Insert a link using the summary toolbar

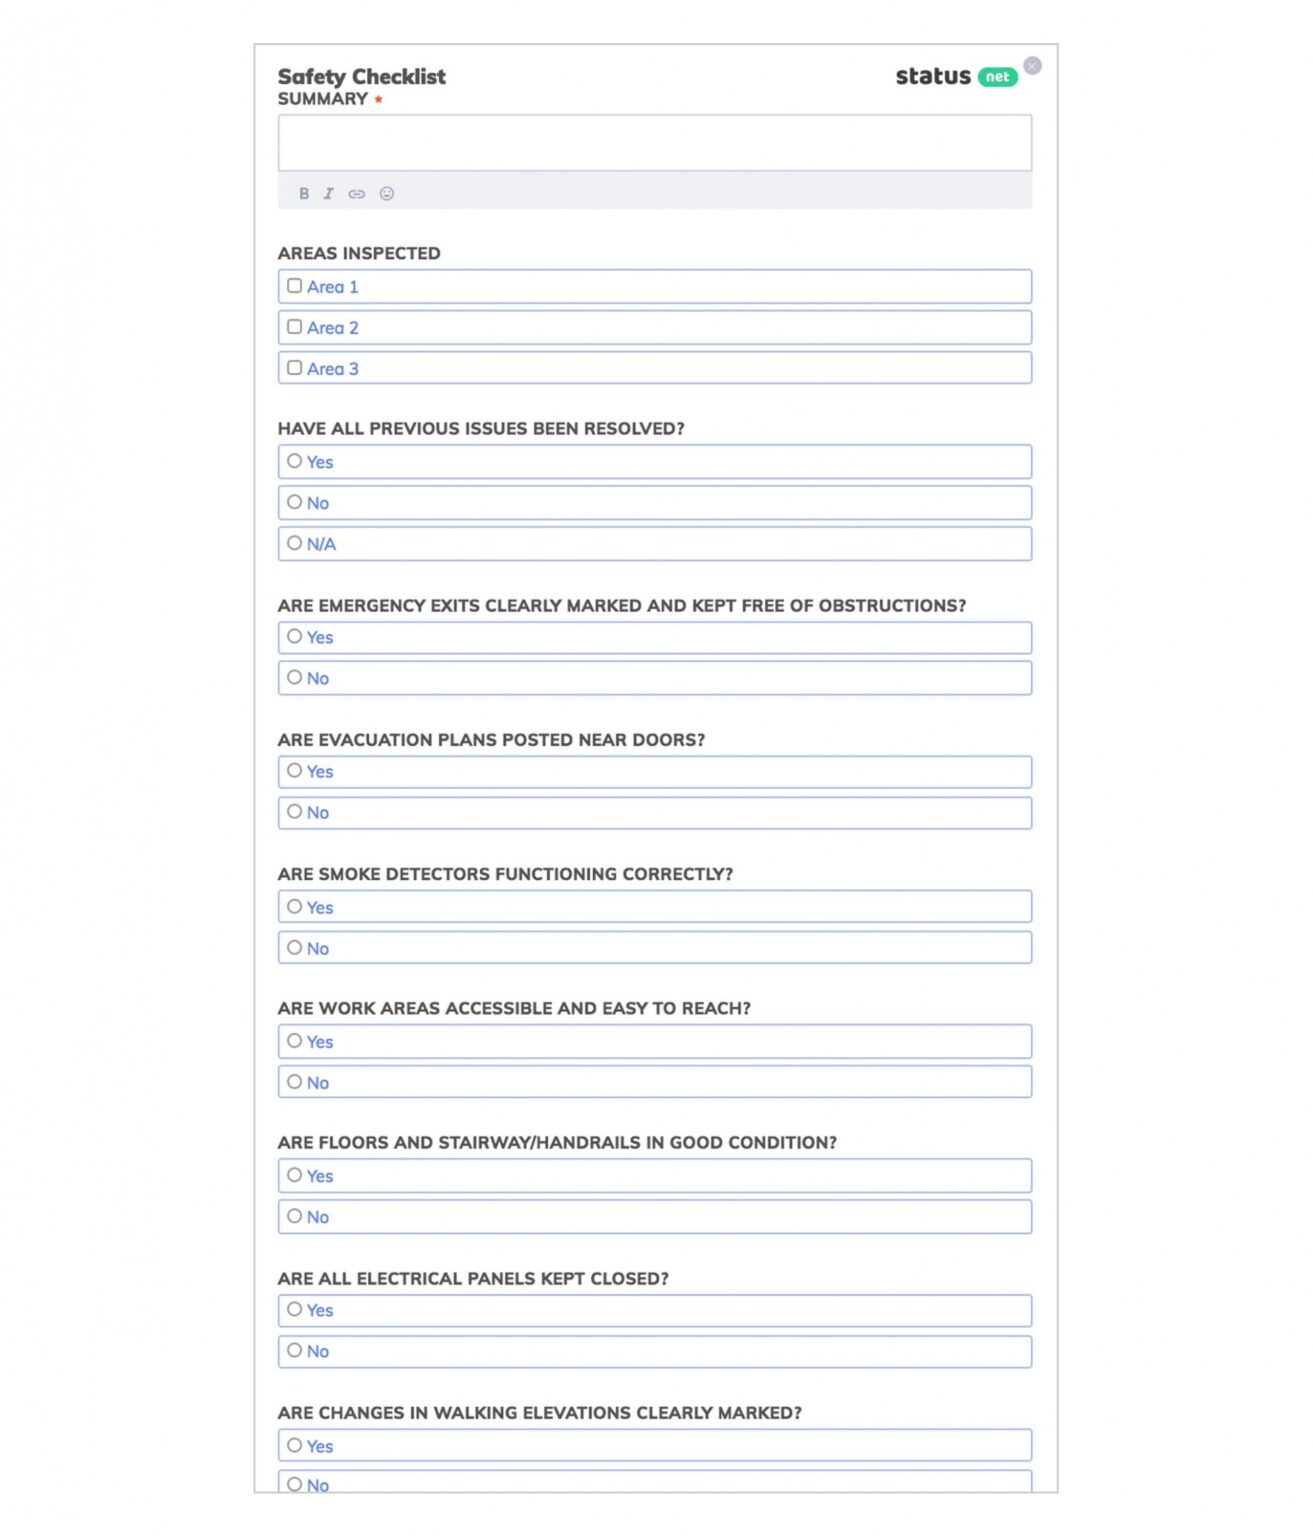pos(356,194)
